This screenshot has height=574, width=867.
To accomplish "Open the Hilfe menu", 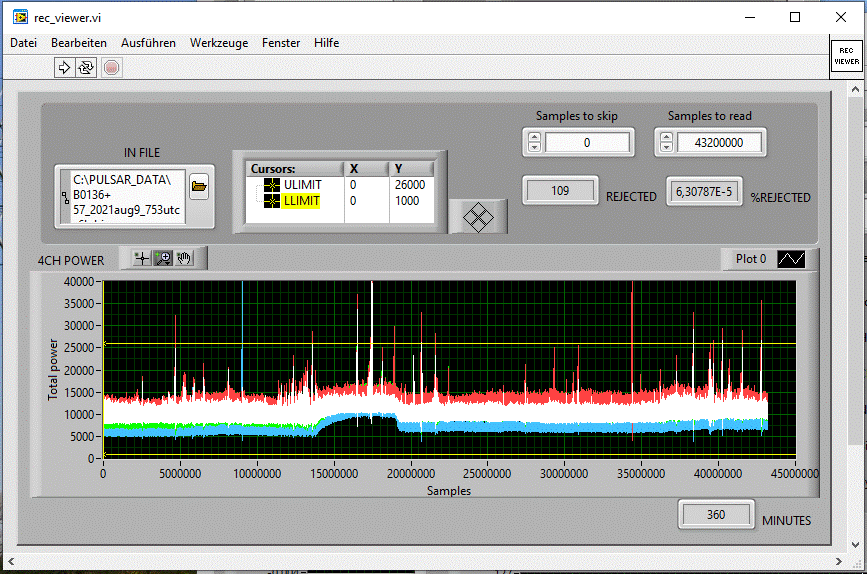I will [326, 43].
